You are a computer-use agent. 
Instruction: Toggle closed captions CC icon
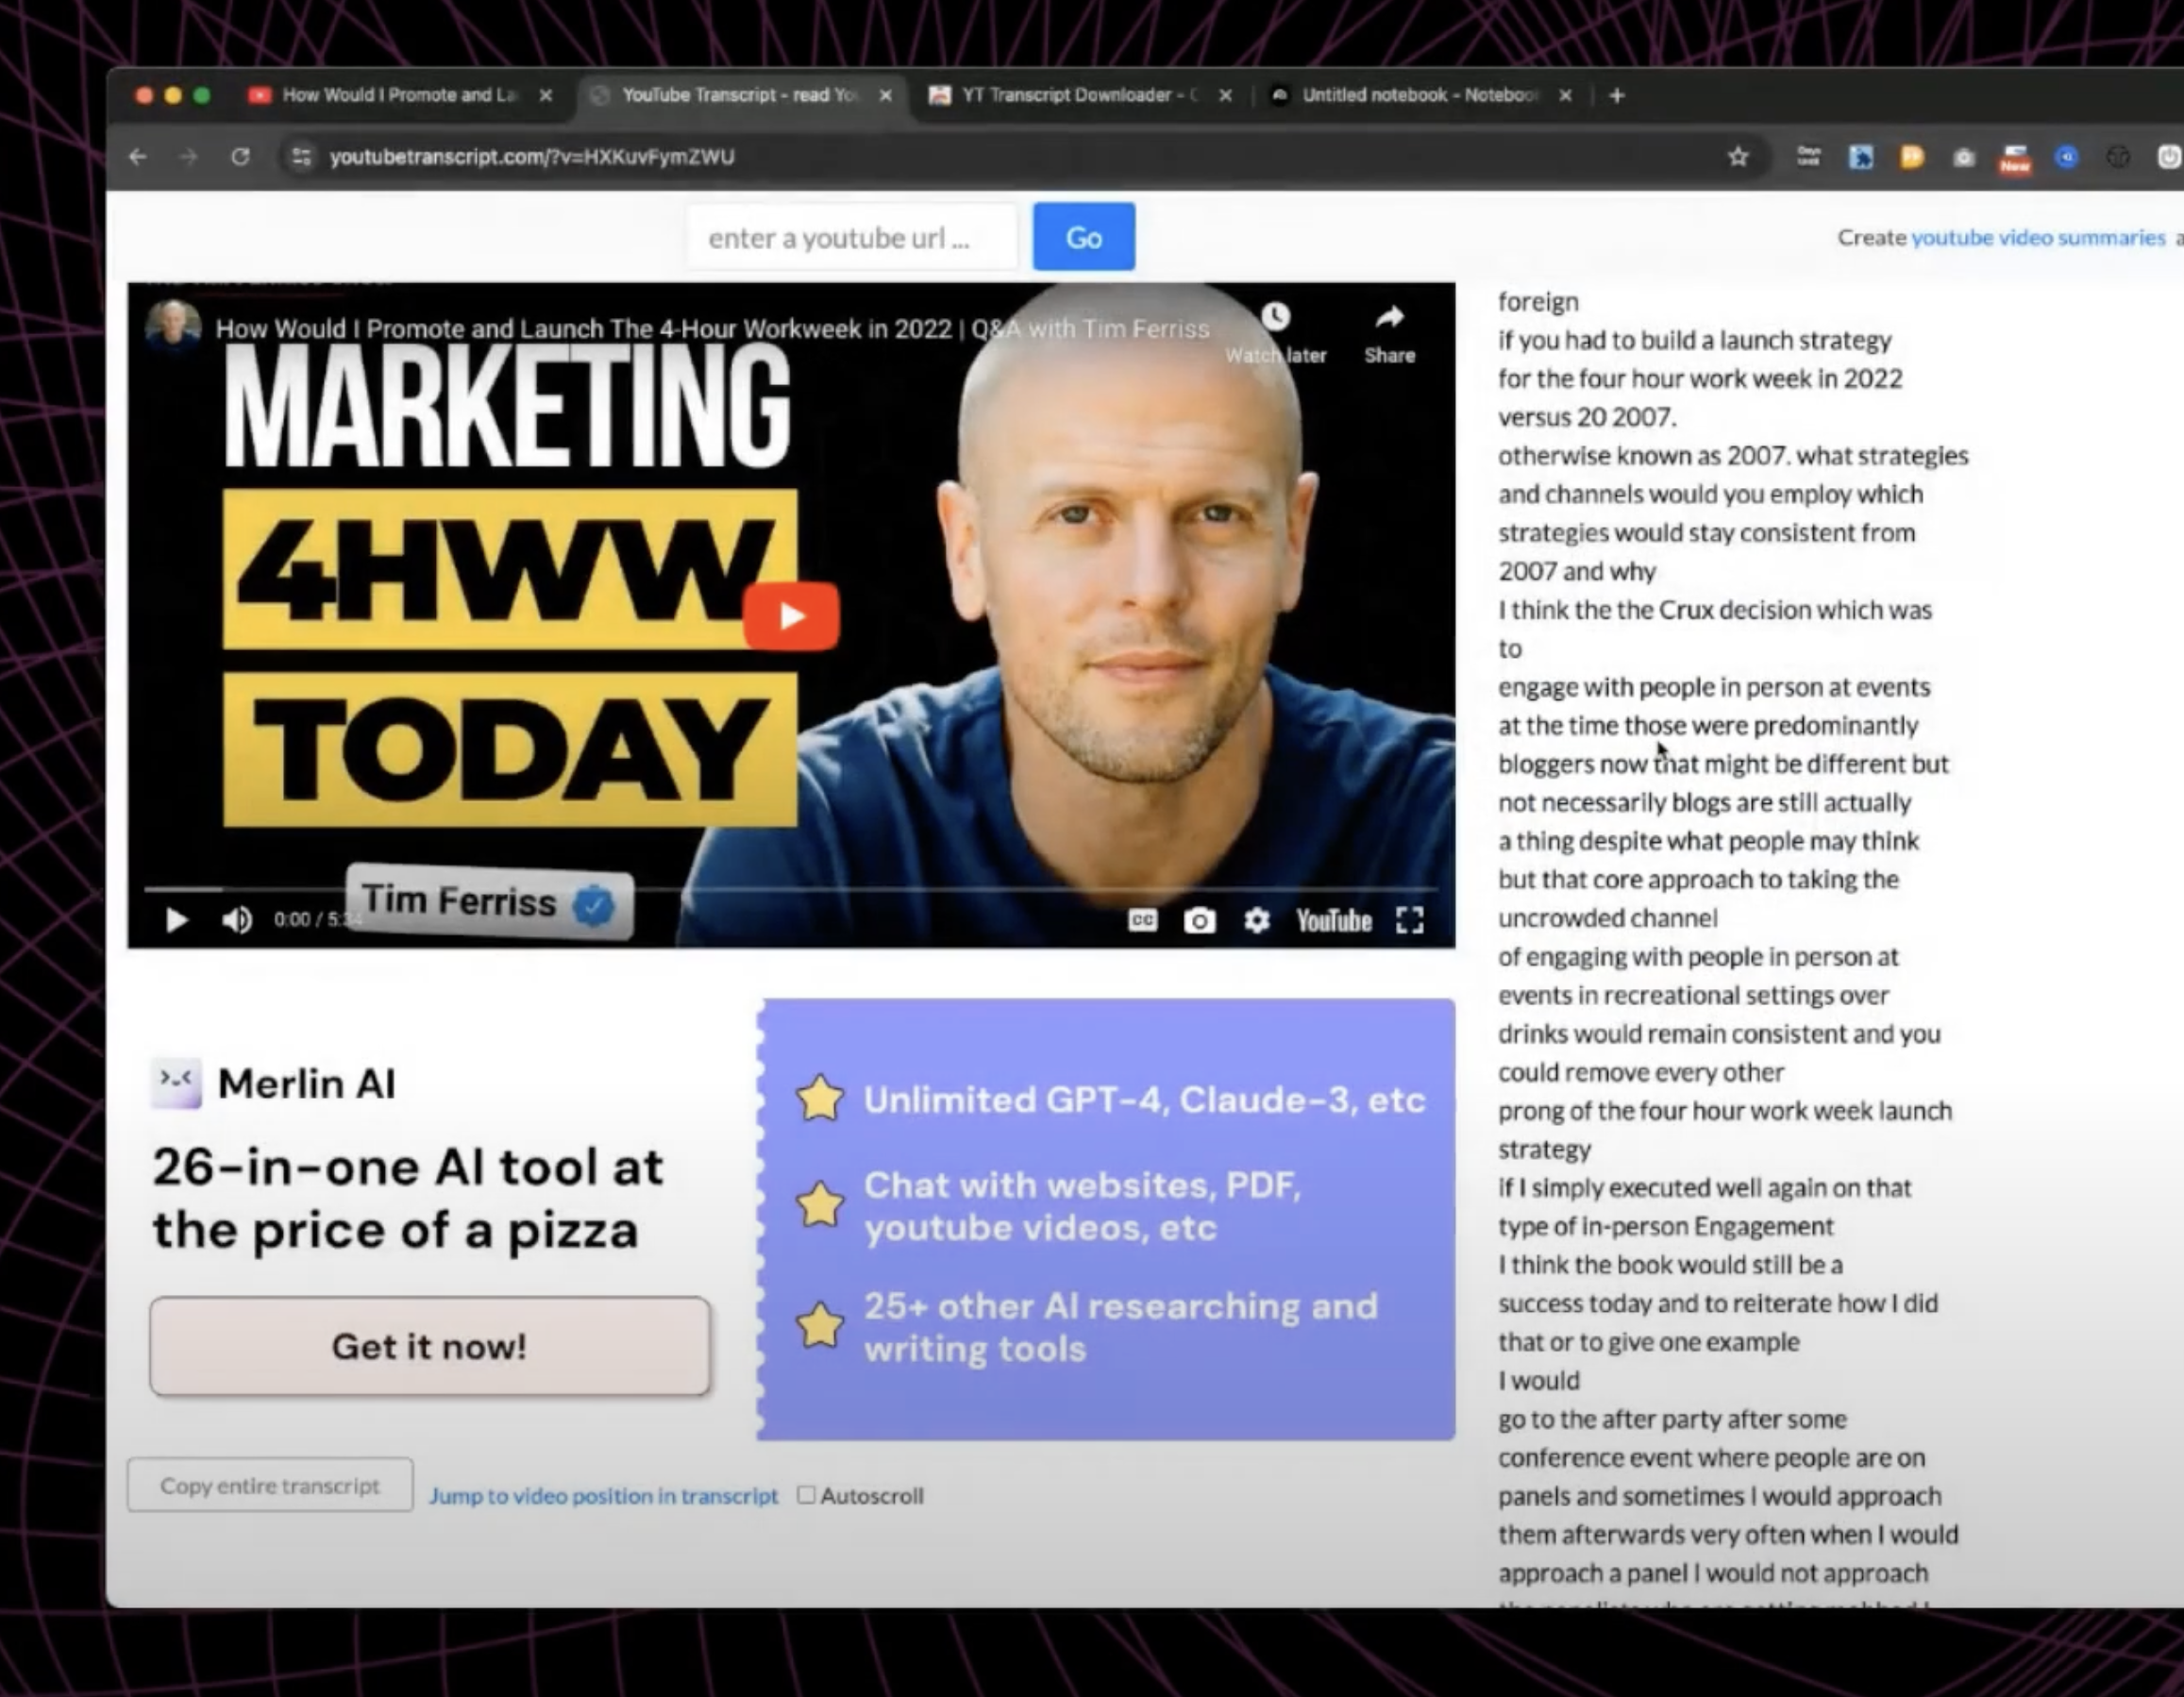[1142, 920]
